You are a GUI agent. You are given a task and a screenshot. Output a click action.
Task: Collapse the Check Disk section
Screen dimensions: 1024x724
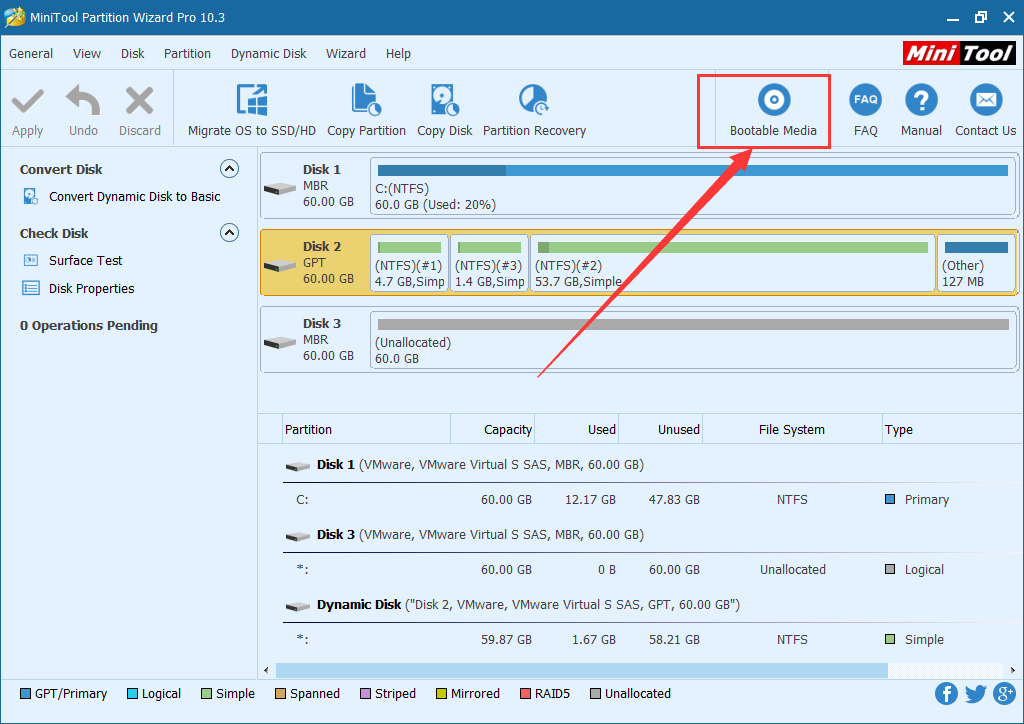[x=229, y=233]
